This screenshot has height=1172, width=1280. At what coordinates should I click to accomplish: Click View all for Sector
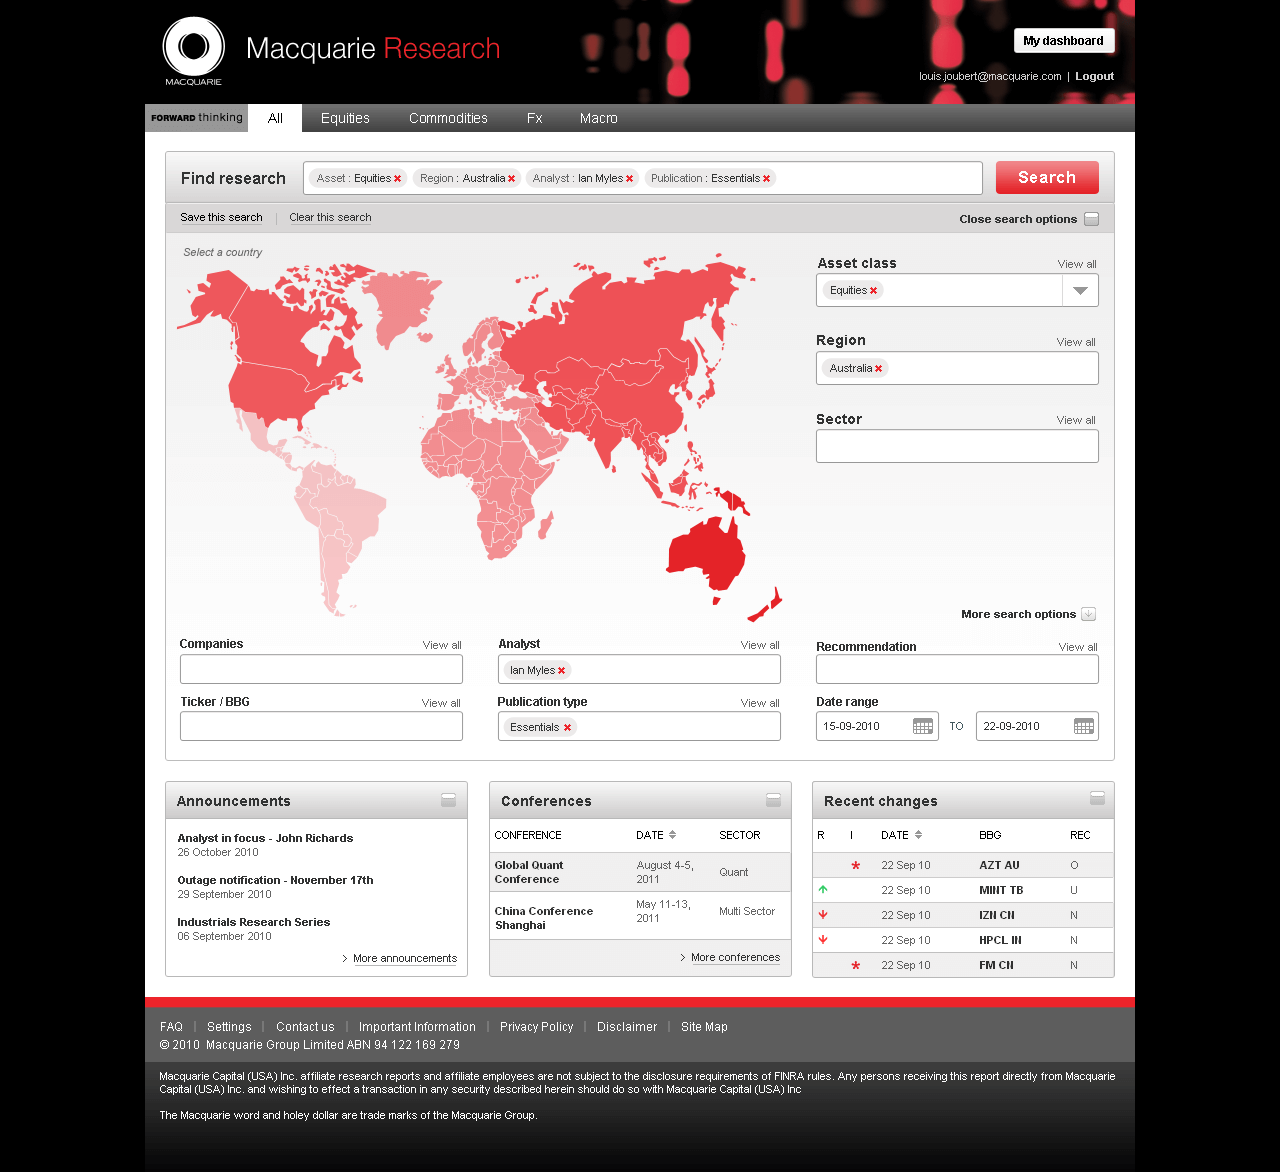[x=1076, y=420]
